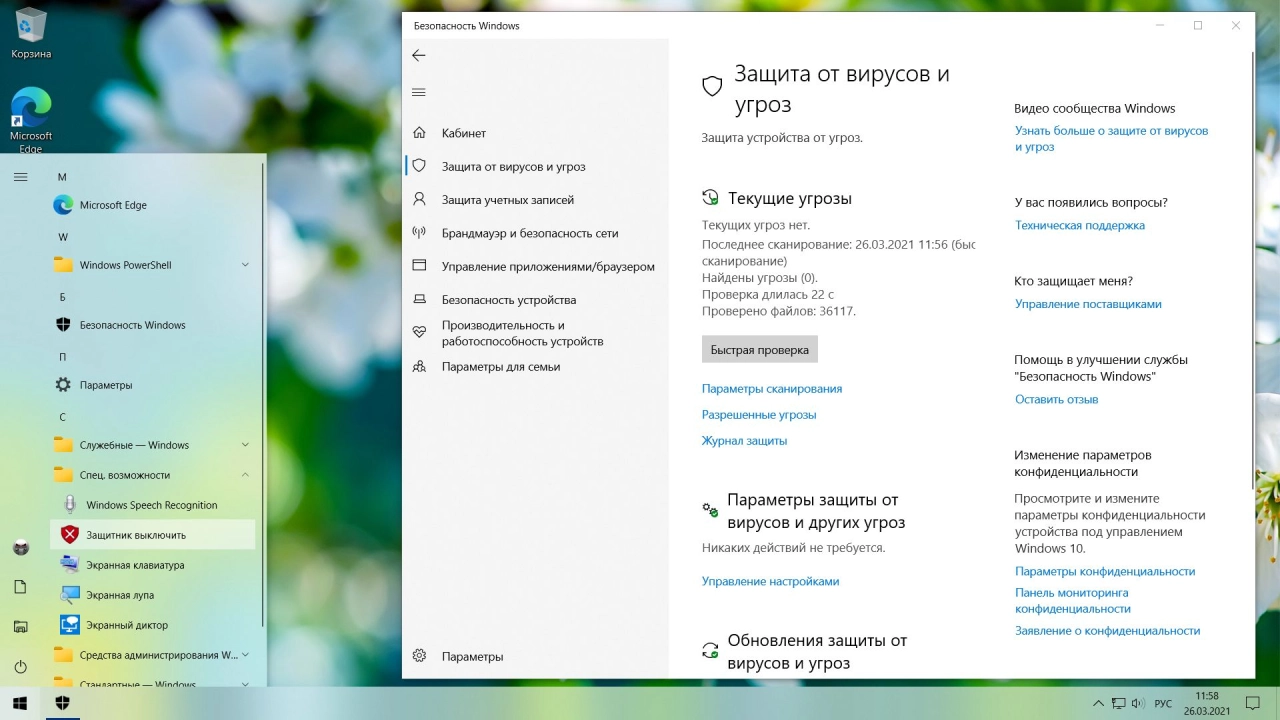Open Узнать больше о защите link

click(x=1112, y=139)
